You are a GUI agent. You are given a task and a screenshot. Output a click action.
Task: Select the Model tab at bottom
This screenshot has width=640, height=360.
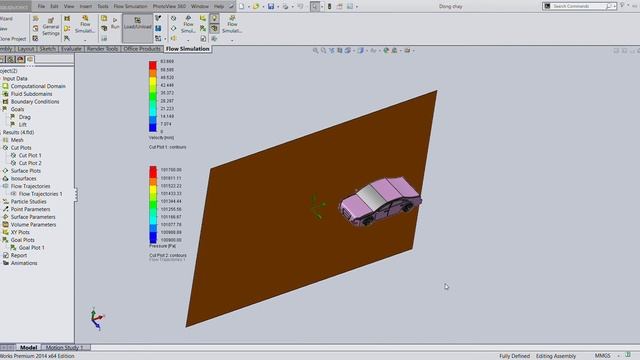(x=28, y=347)
